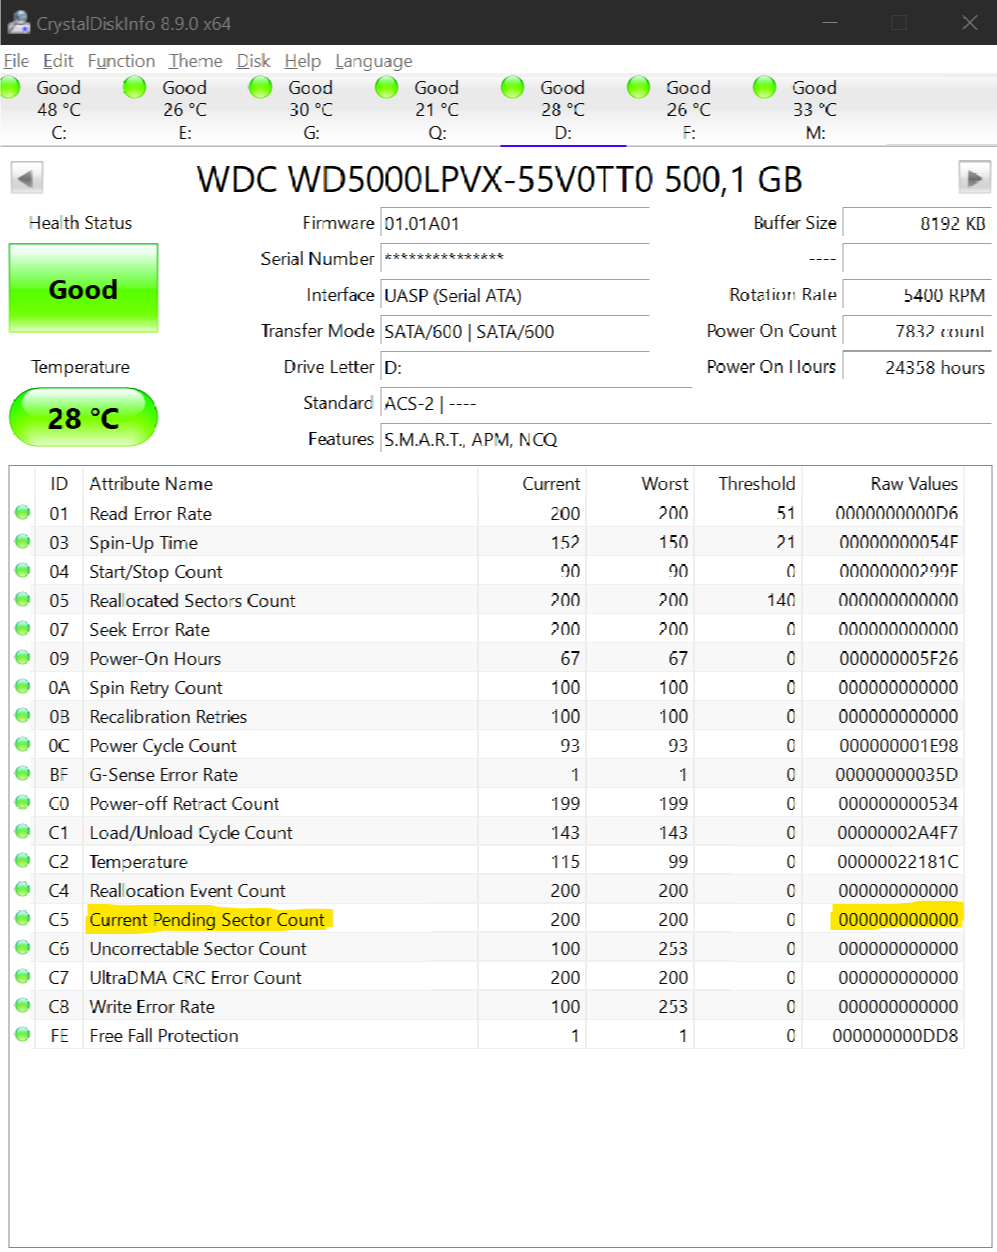Select disk Q: status circle at 21 °C
Image resolution: width=997 pixels, height=1252 pixels.
click(x=387, y=88)
